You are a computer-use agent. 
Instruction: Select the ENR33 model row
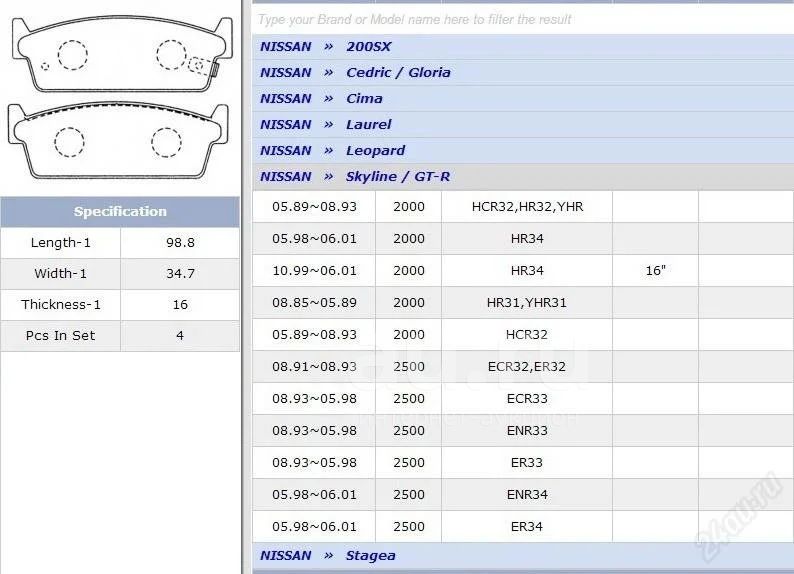(526, 431)
